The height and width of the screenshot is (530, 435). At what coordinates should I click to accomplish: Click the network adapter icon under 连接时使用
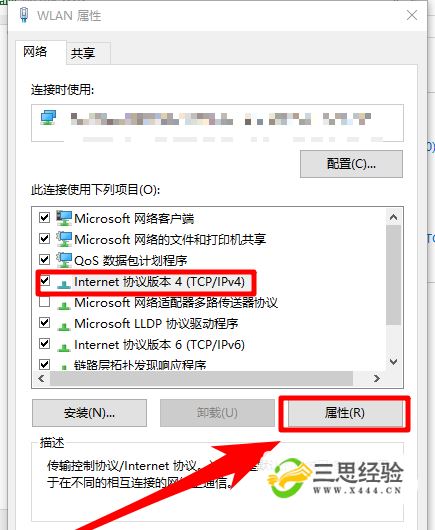coord(48,118)
